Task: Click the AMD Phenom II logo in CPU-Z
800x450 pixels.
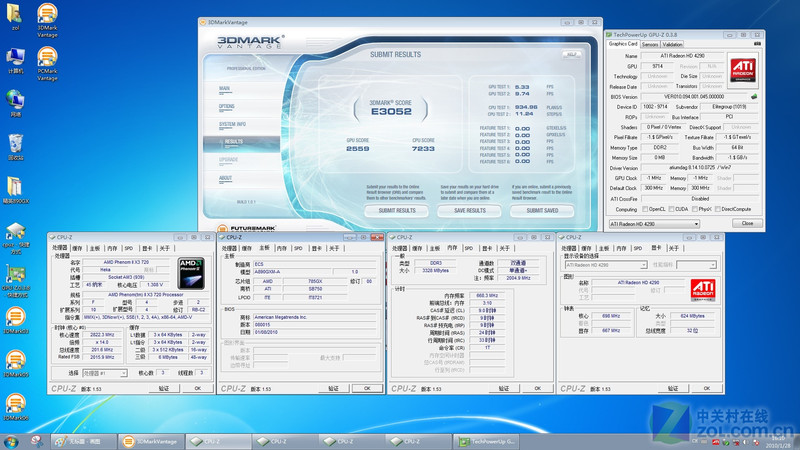Action: (192, 271)
